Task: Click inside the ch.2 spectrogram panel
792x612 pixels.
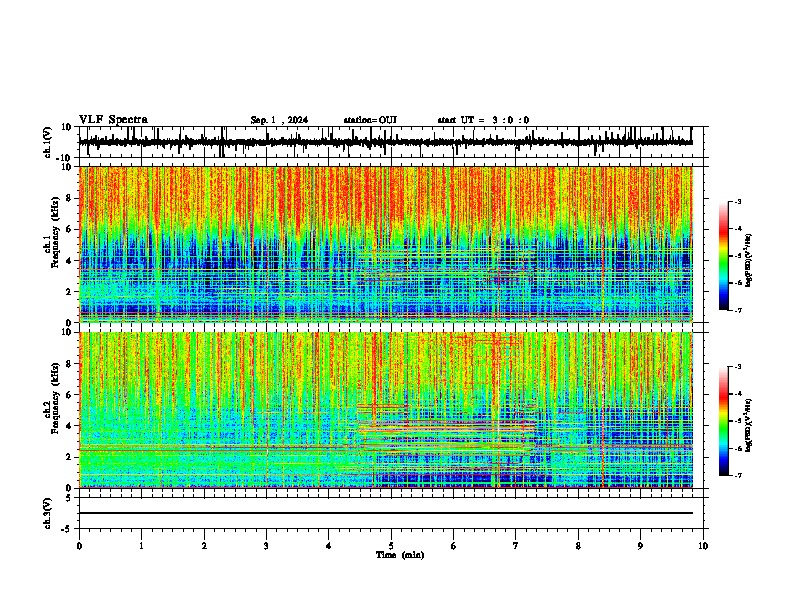Action: pyautogui.click(x=386, y=410)
